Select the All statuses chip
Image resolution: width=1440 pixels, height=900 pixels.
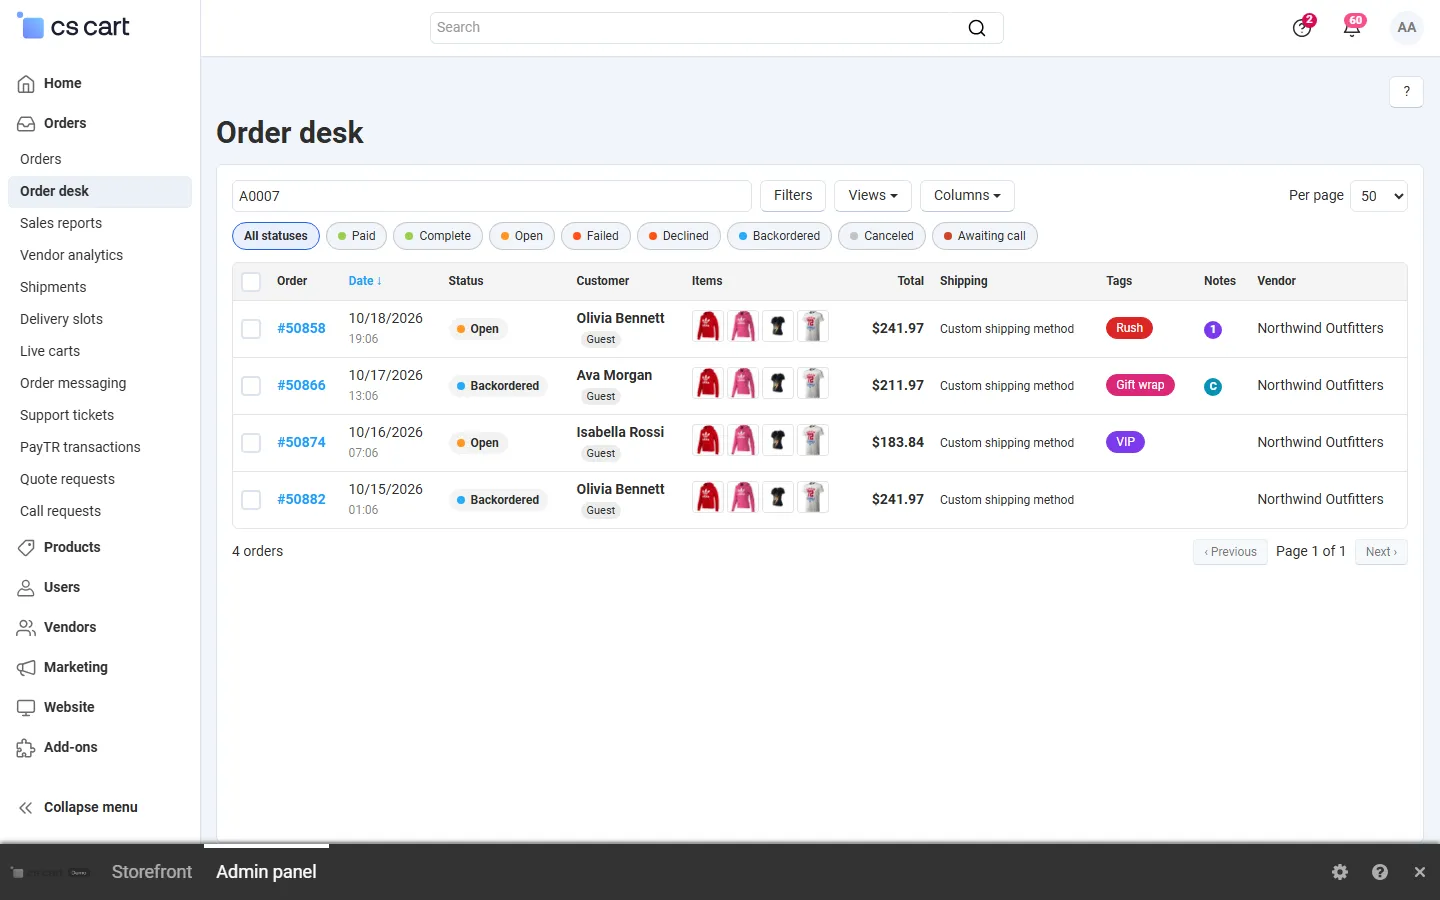(276, 236)
